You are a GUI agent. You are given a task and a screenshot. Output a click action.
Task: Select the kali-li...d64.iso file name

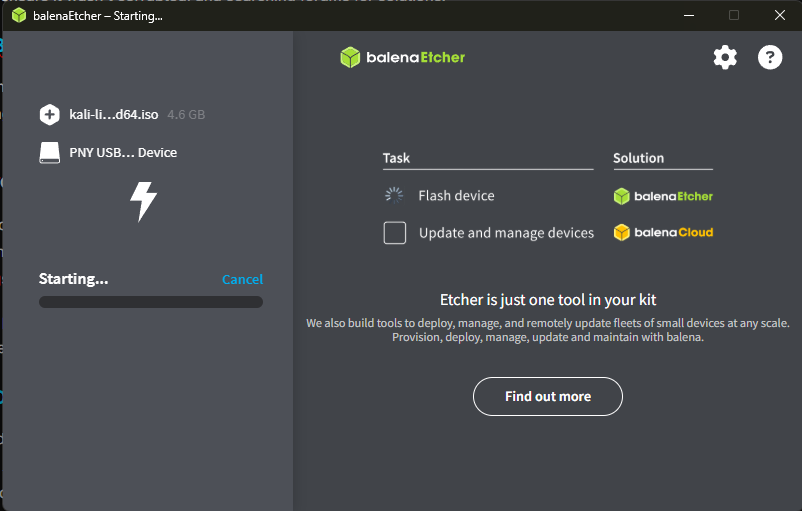[114, 115]
